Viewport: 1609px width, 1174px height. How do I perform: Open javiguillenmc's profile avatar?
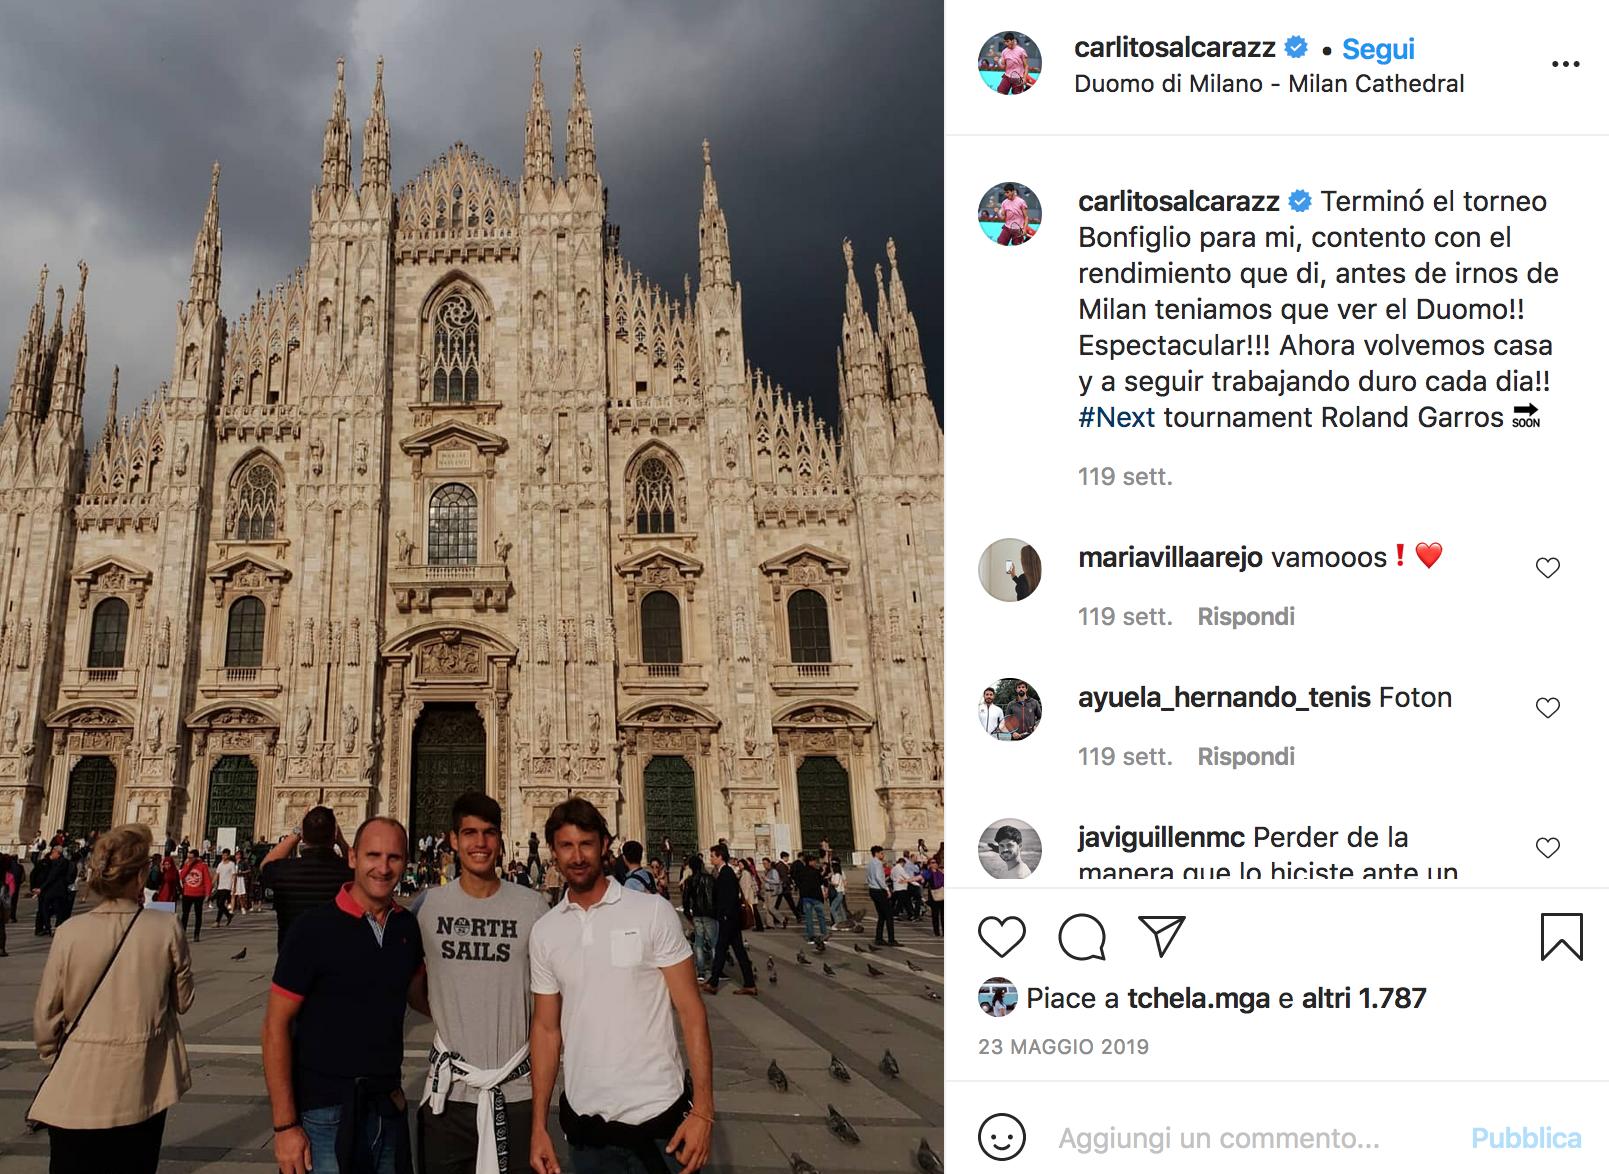click(1009, 849)
